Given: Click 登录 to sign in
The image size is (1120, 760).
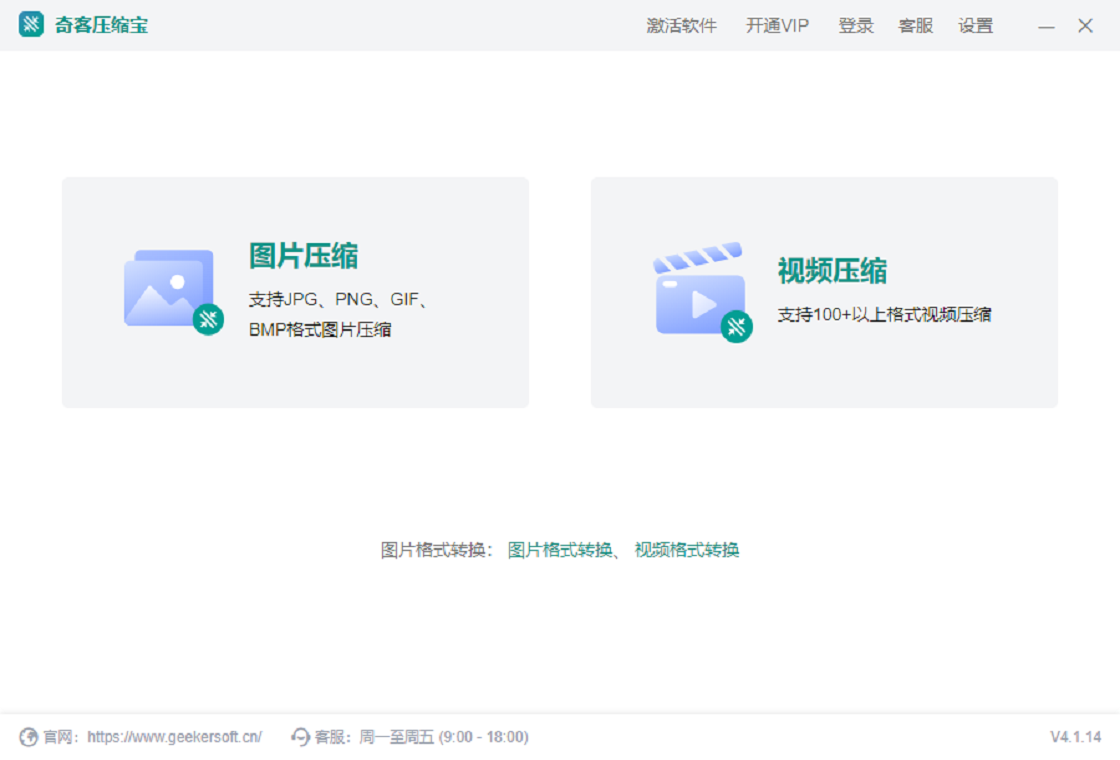Looking at the screenshot, I should point(856,26).
